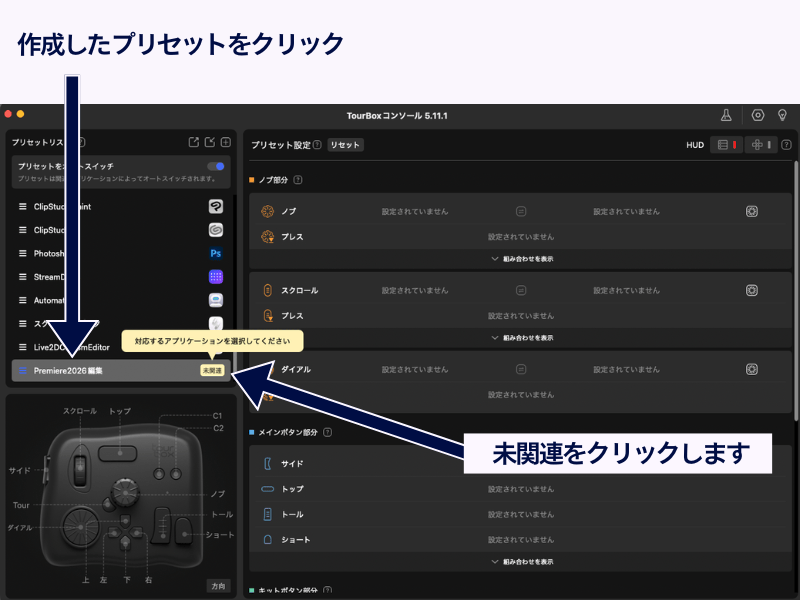
Task: Click the 未関連 badge on the Premiere preset
Action: point(212,371)
